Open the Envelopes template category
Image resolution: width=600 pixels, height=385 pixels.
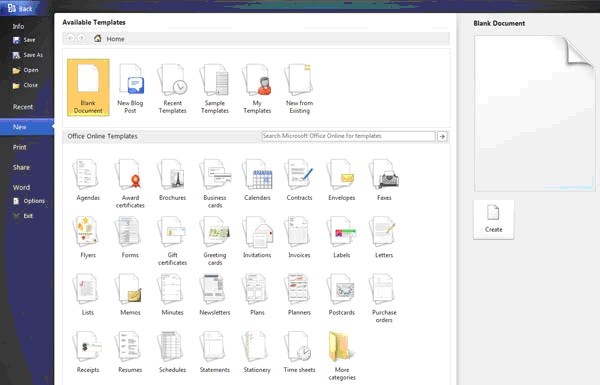[x=342, y=180]
